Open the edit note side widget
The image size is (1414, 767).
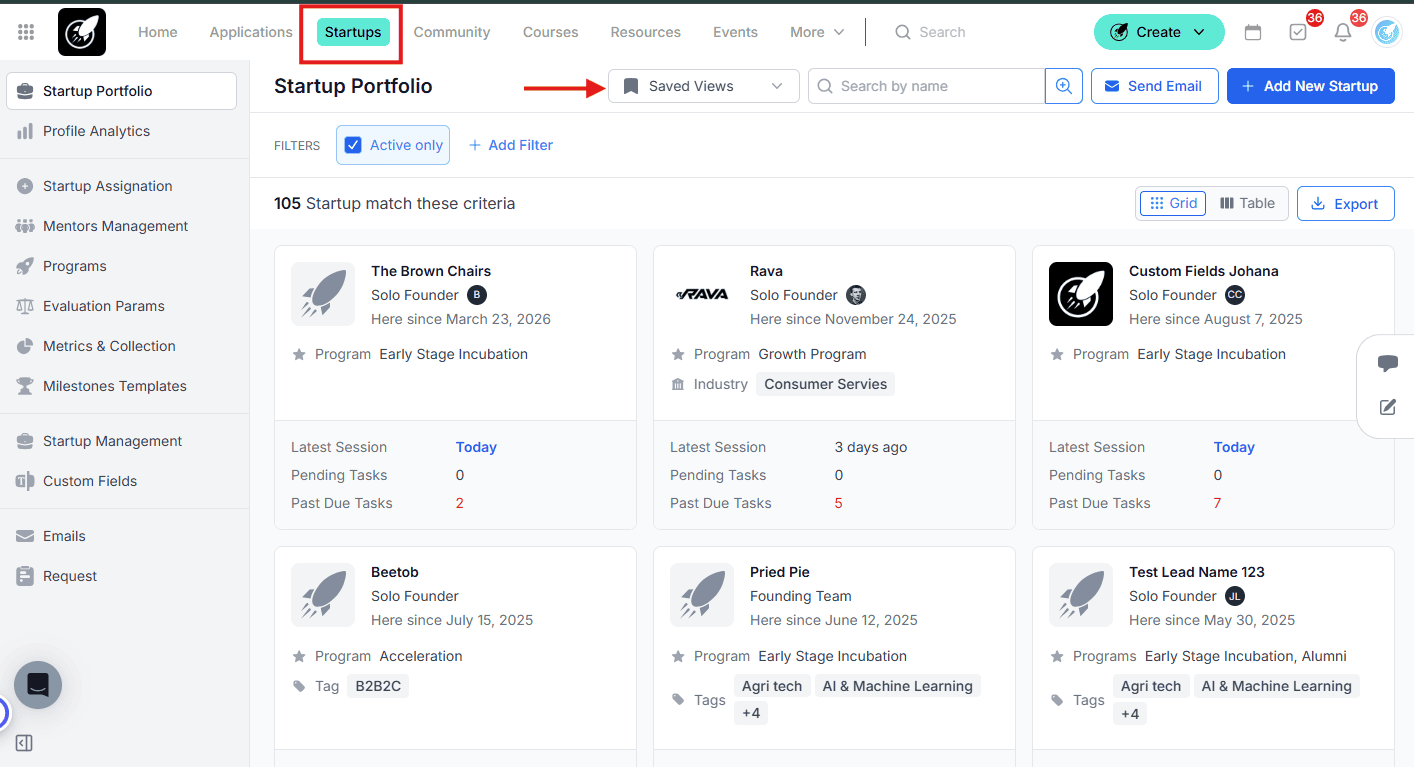tap(1388, 407)
